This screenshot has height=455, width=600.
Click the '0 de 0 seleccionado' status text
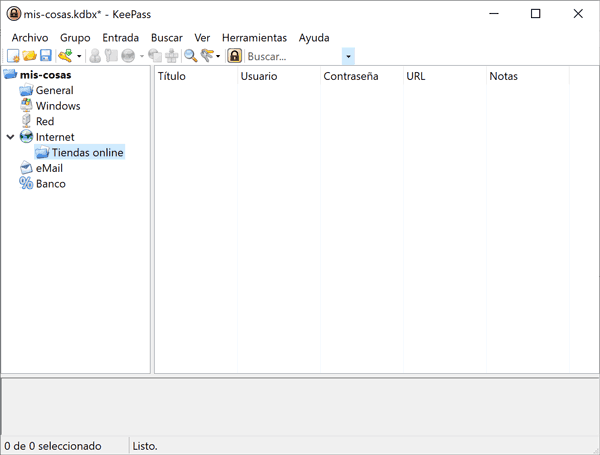click(53, 446)
